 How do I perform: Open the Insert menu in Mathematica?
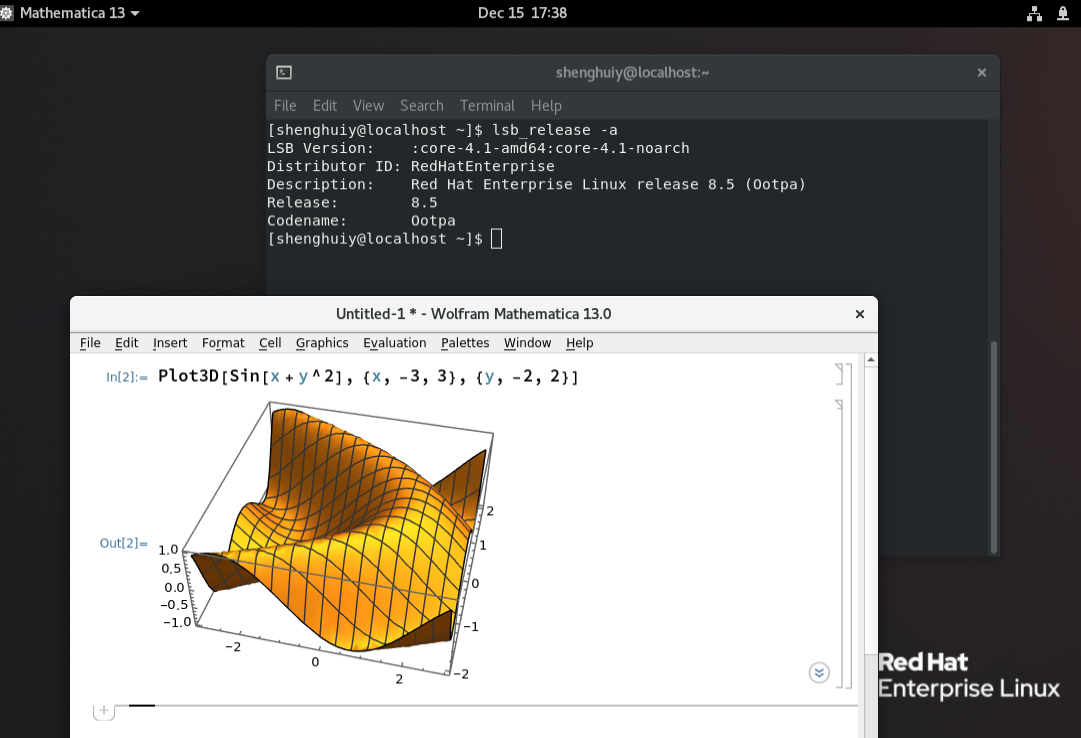(170, 343)
